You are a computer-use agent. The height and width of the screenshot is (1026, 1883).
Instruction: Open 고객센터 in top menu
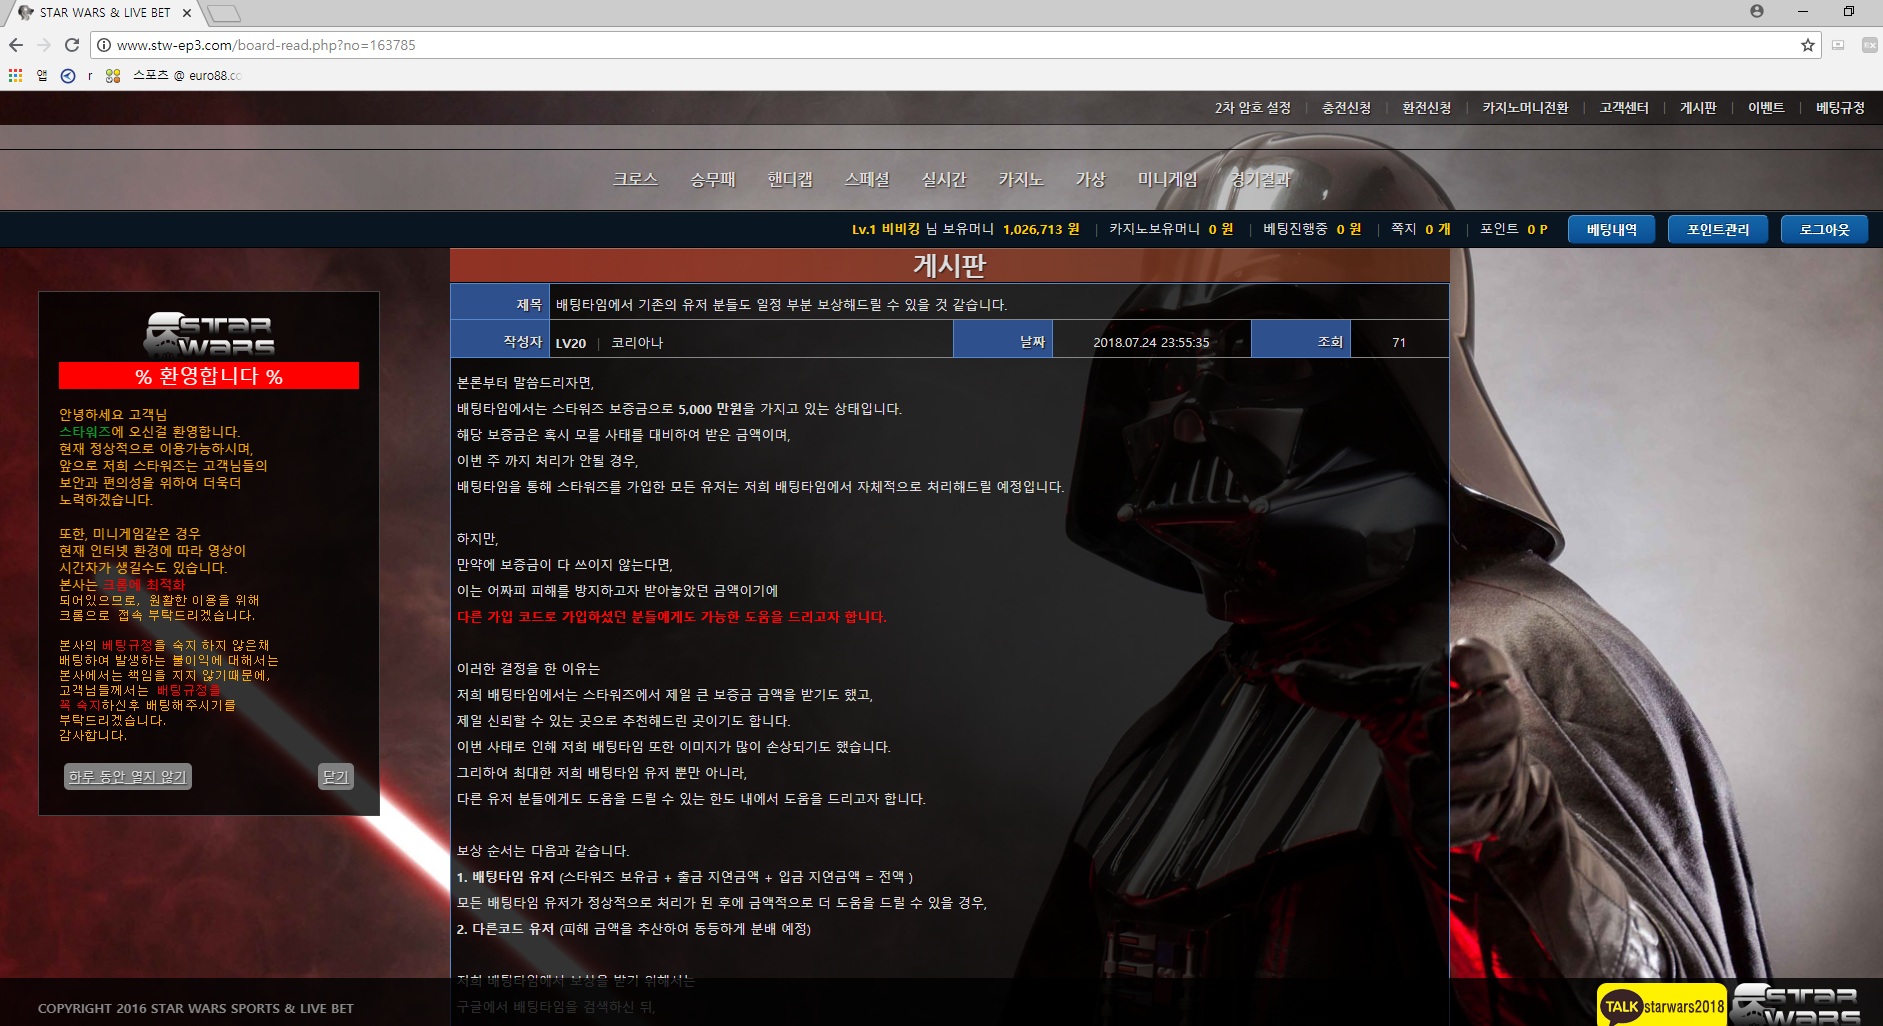[1624, 108]
